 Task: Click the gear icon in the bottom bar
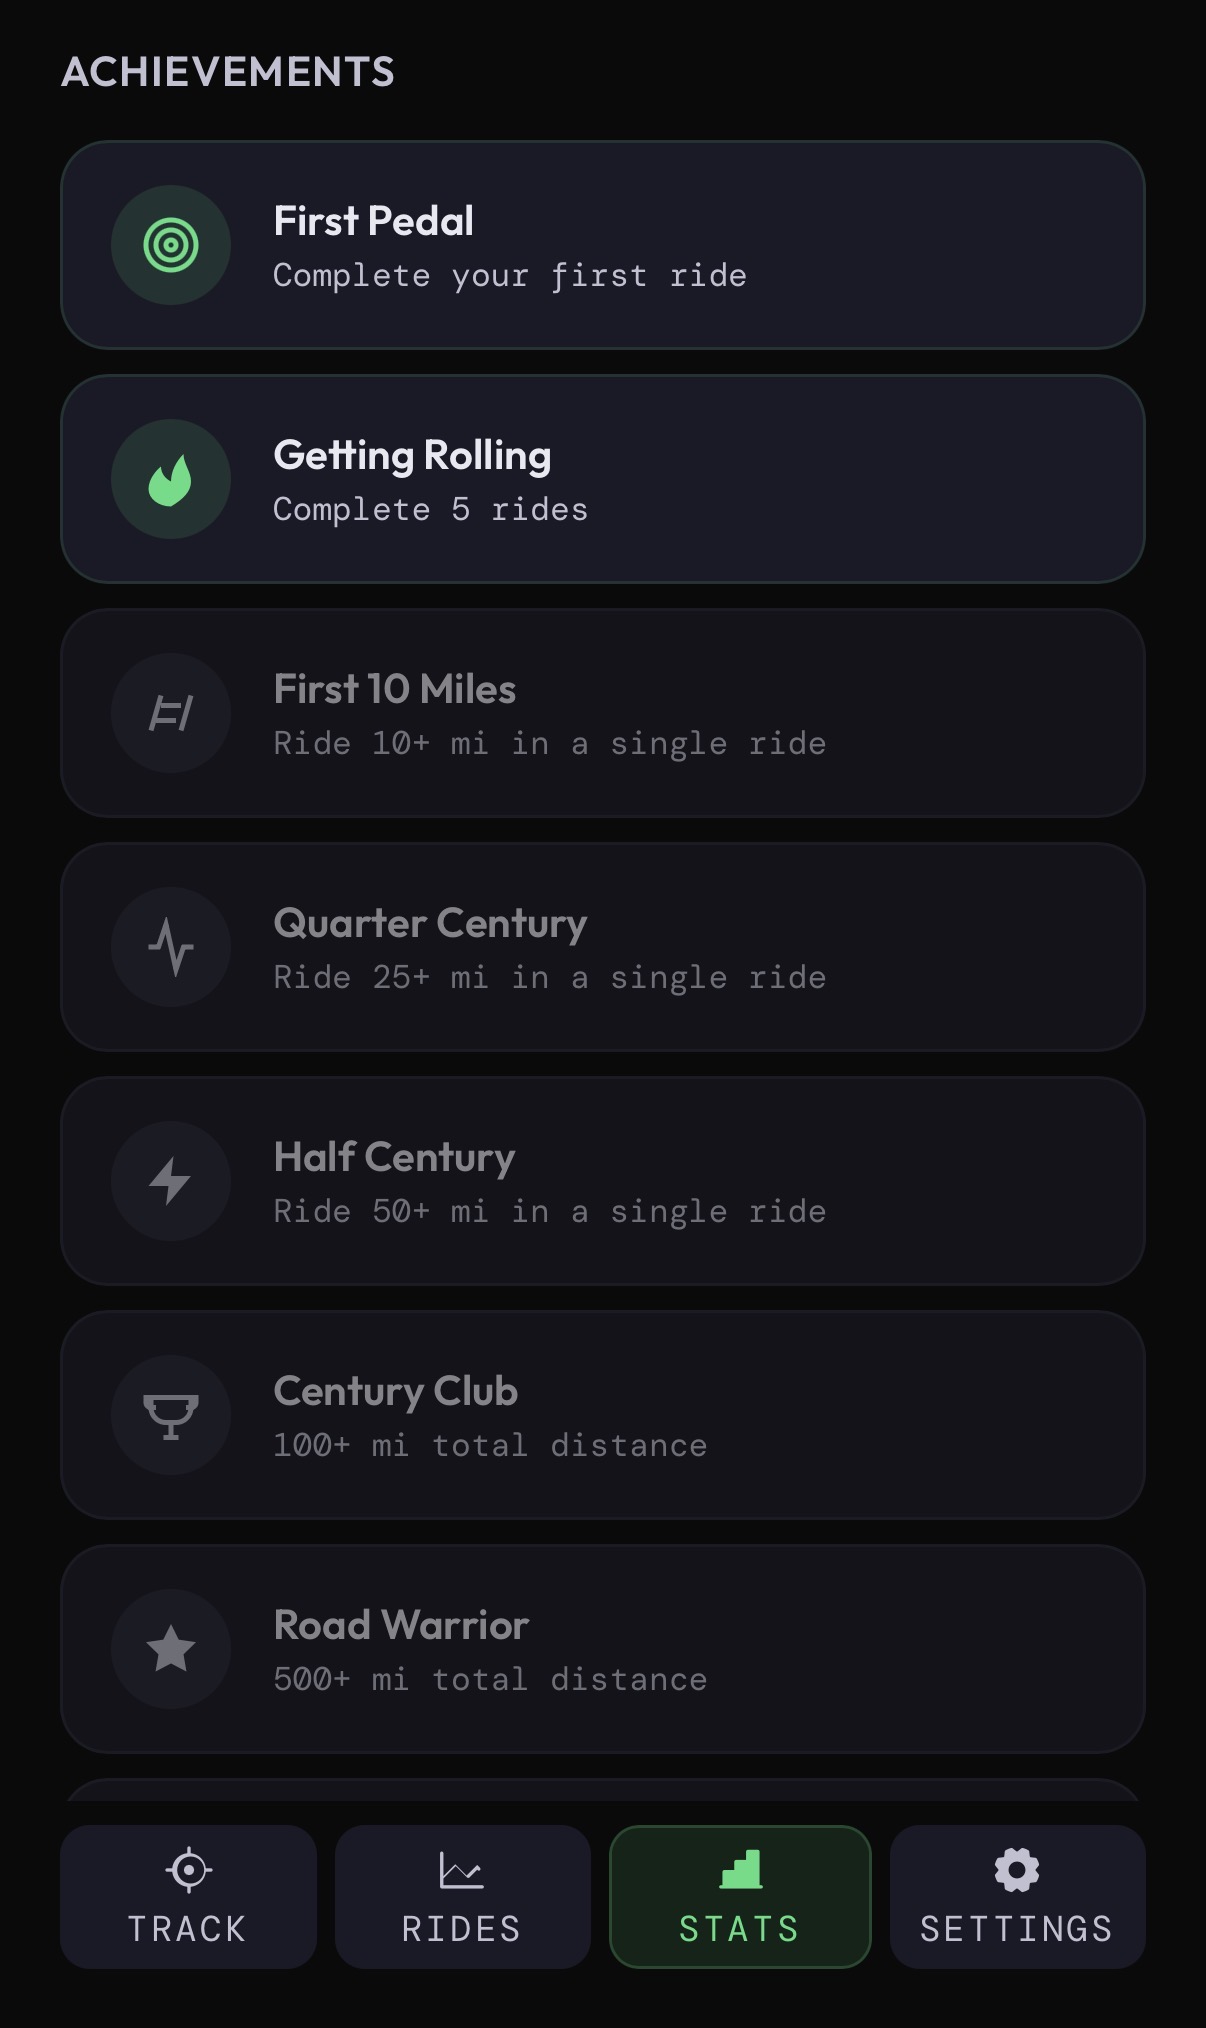tap(1017, 1870)
